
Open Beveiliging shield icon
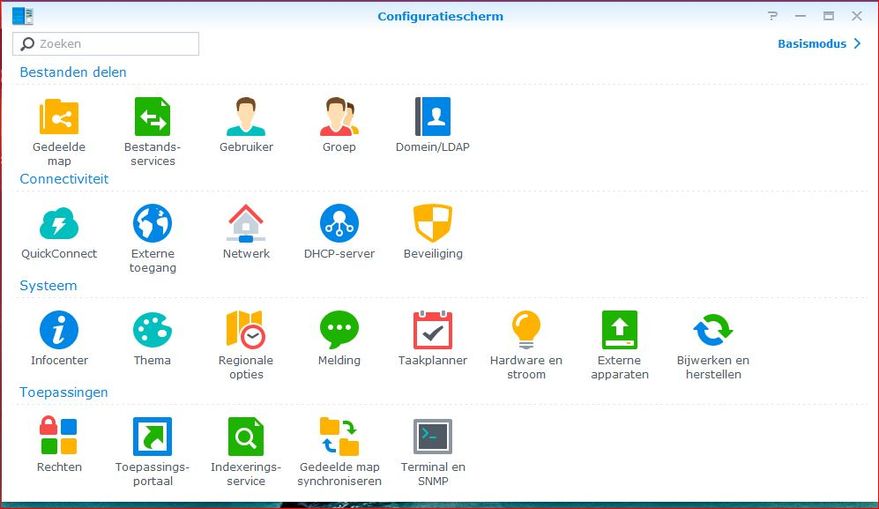[432, 224]
